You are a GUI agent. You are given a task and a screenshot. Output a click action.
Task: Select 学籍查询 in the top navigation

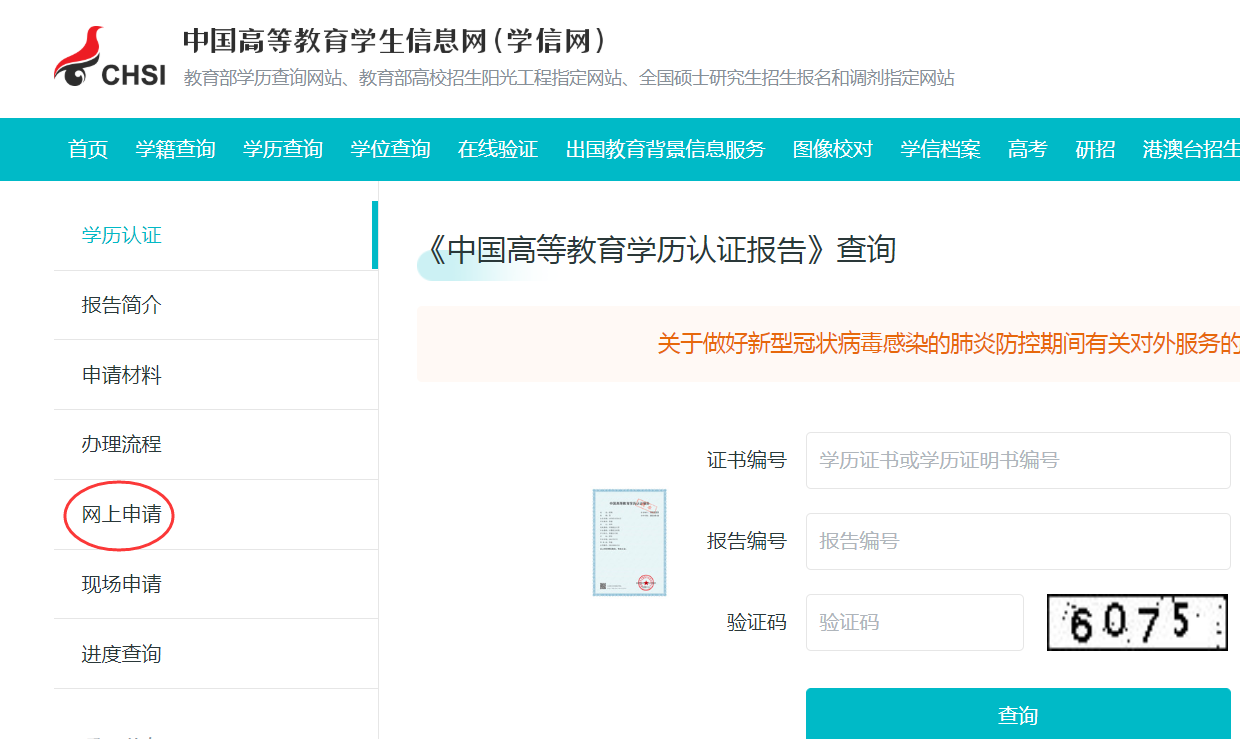coord(175,148)
